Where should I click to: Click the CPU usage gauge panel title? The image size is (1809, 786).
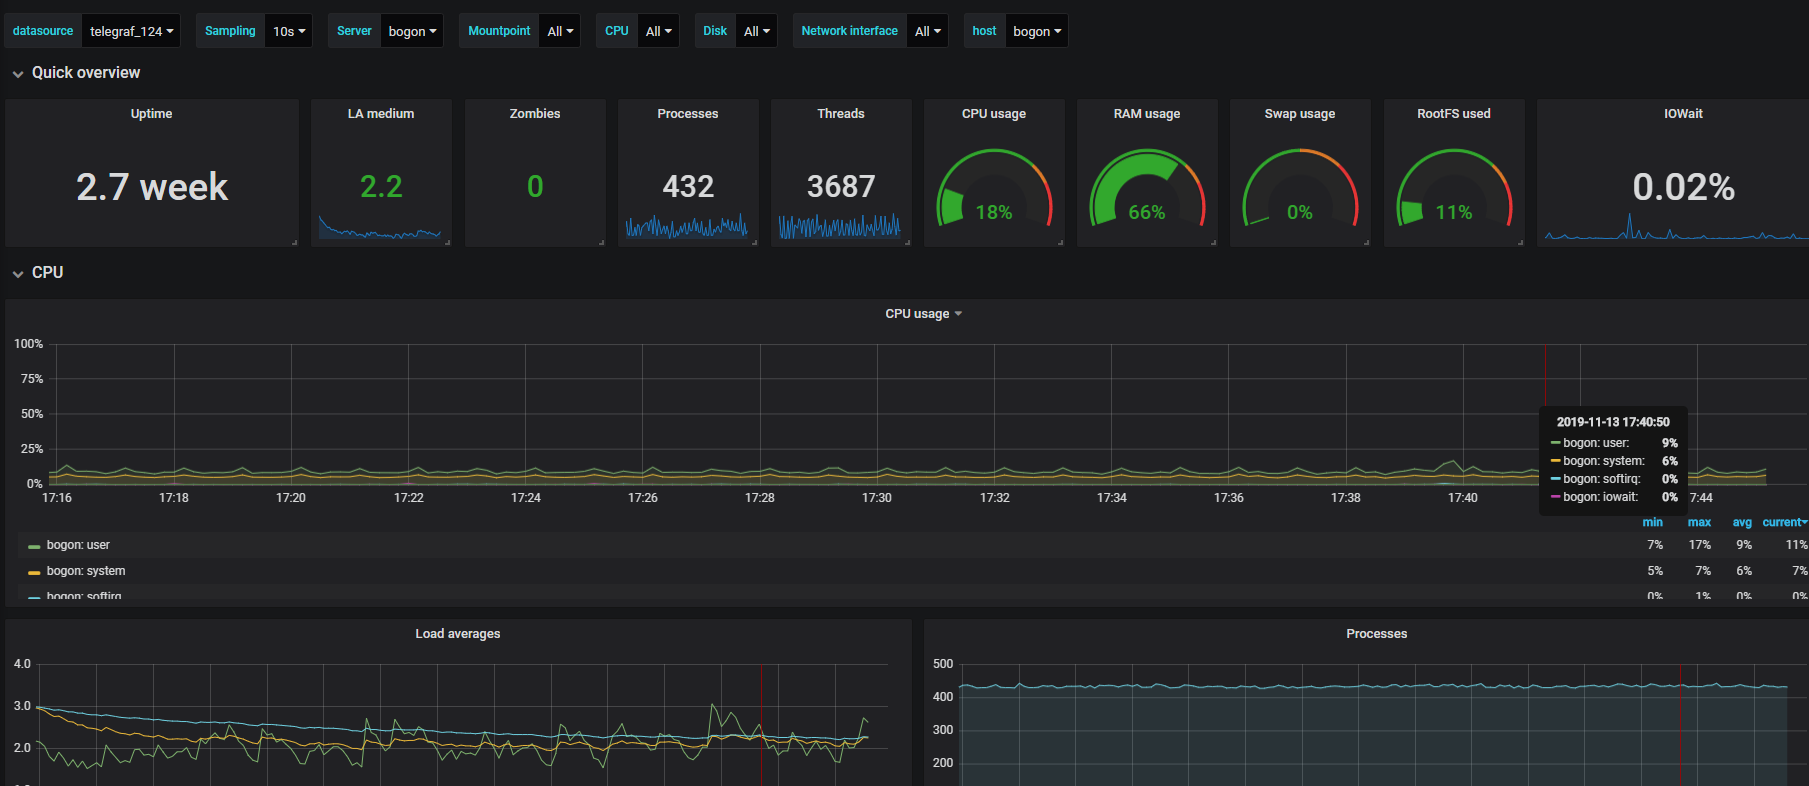[x=994, y=114]
